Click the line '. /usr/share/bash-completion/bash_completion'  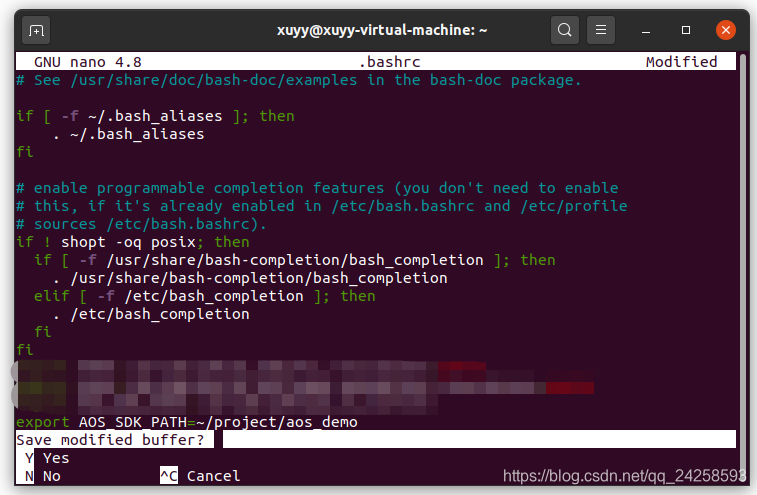[x=250, y=278]
